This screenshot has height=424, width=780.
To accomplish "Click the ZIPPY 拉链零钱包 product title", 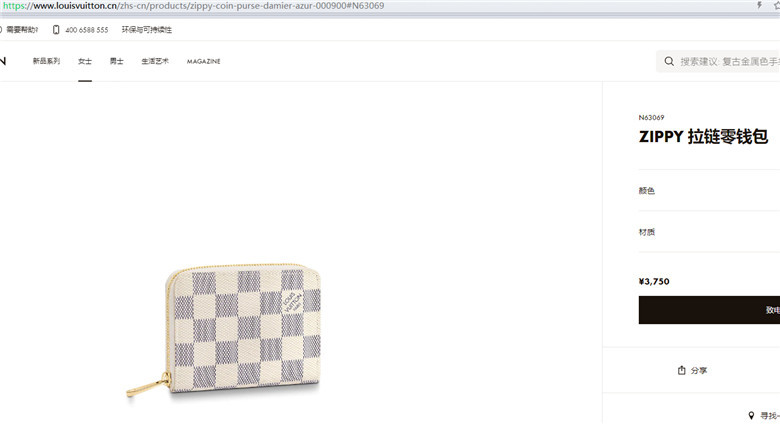I will coord(703,136).
